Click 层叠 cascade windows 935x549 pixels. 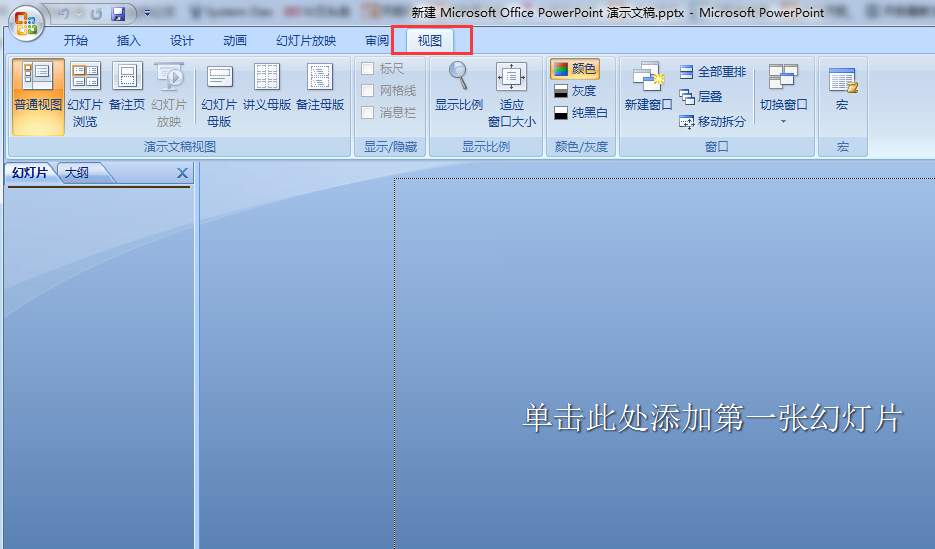pyautogui.click(x=701, y=97)
